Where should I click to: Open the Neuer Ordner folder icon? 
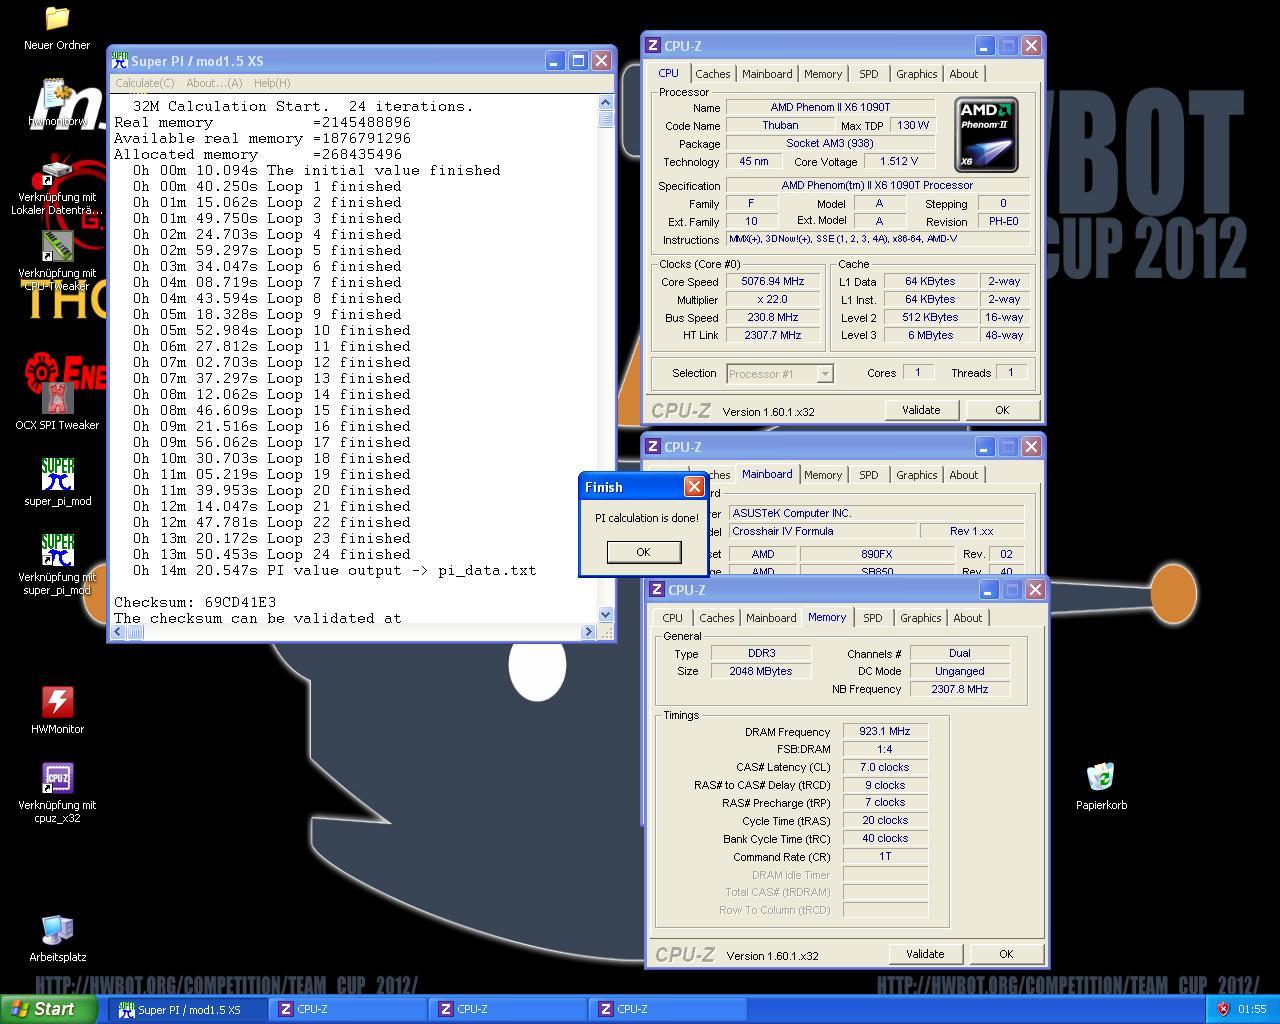pyautogui.click(x=57, y=19)
